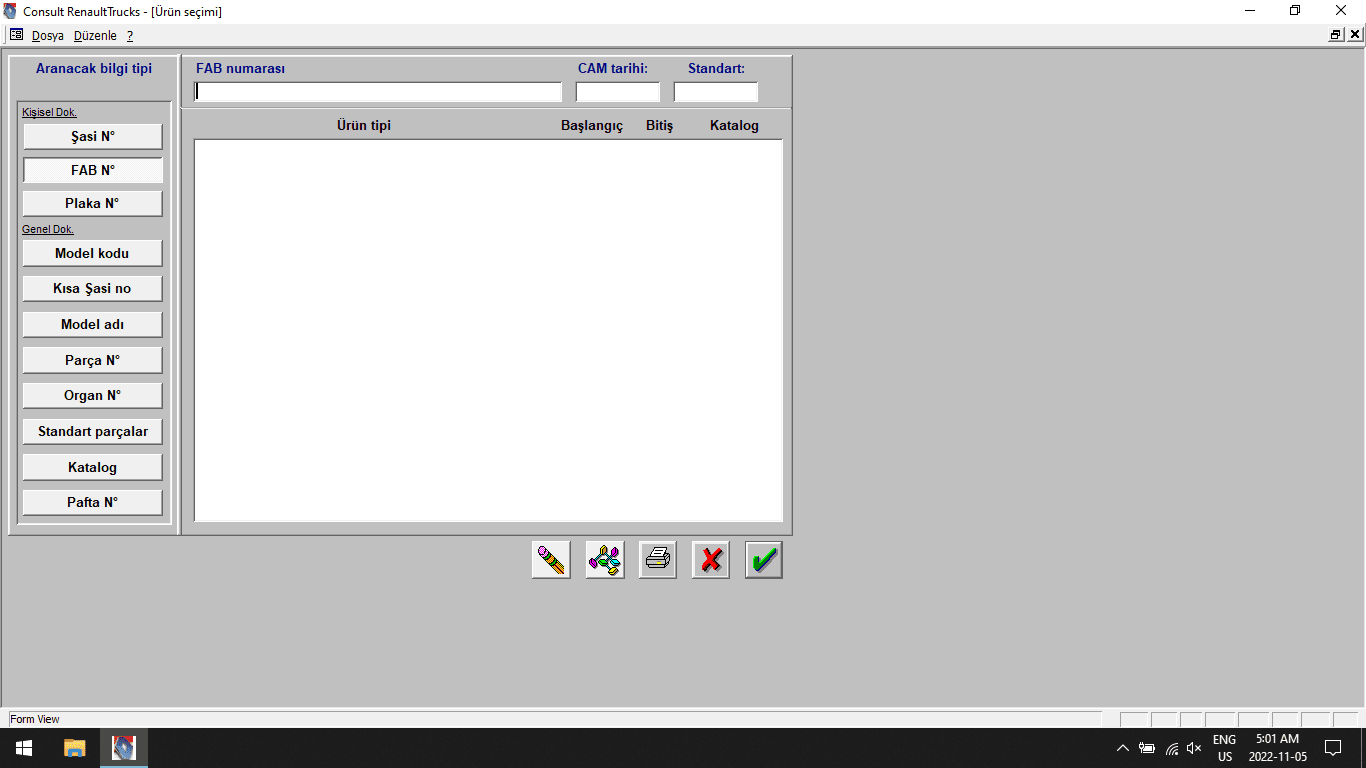Open the Dosya menu
Image resolution: width=1366 pixels, height=768 pixels.
point(47,35)
